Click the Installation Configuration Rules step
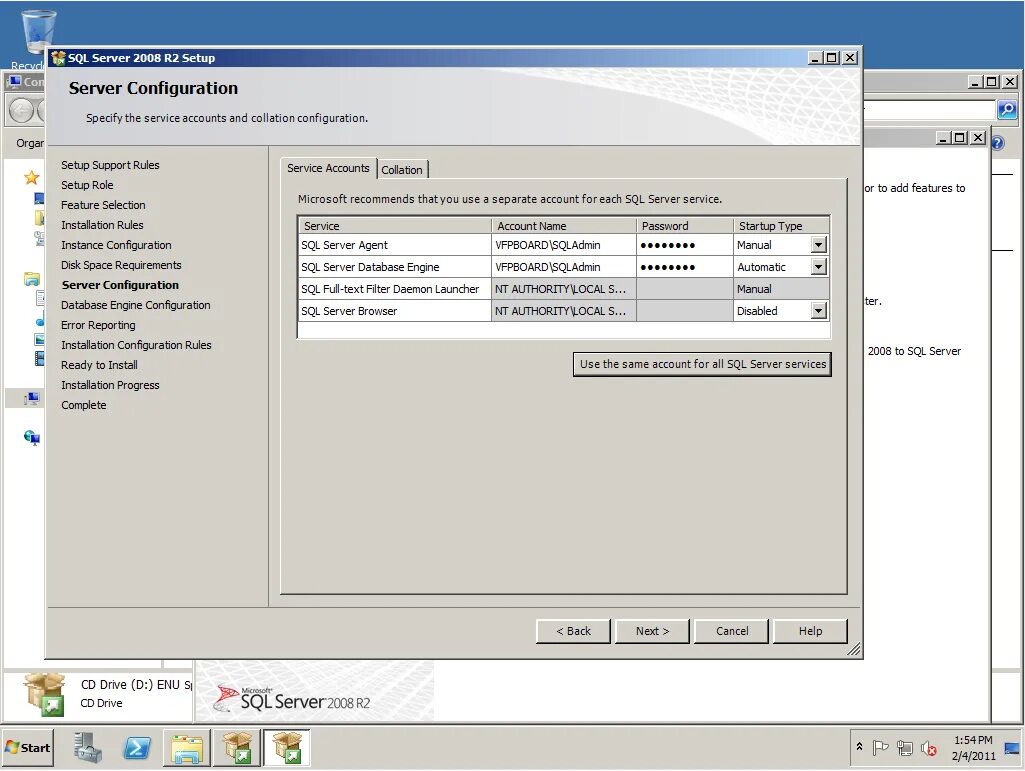1025x771 pixels. click(x=136, y=345)
